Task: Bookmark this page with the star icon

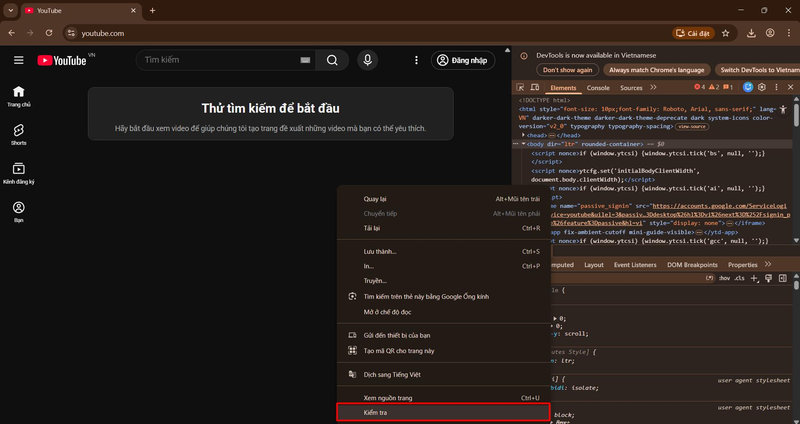Action: click(x=726, y=33)
